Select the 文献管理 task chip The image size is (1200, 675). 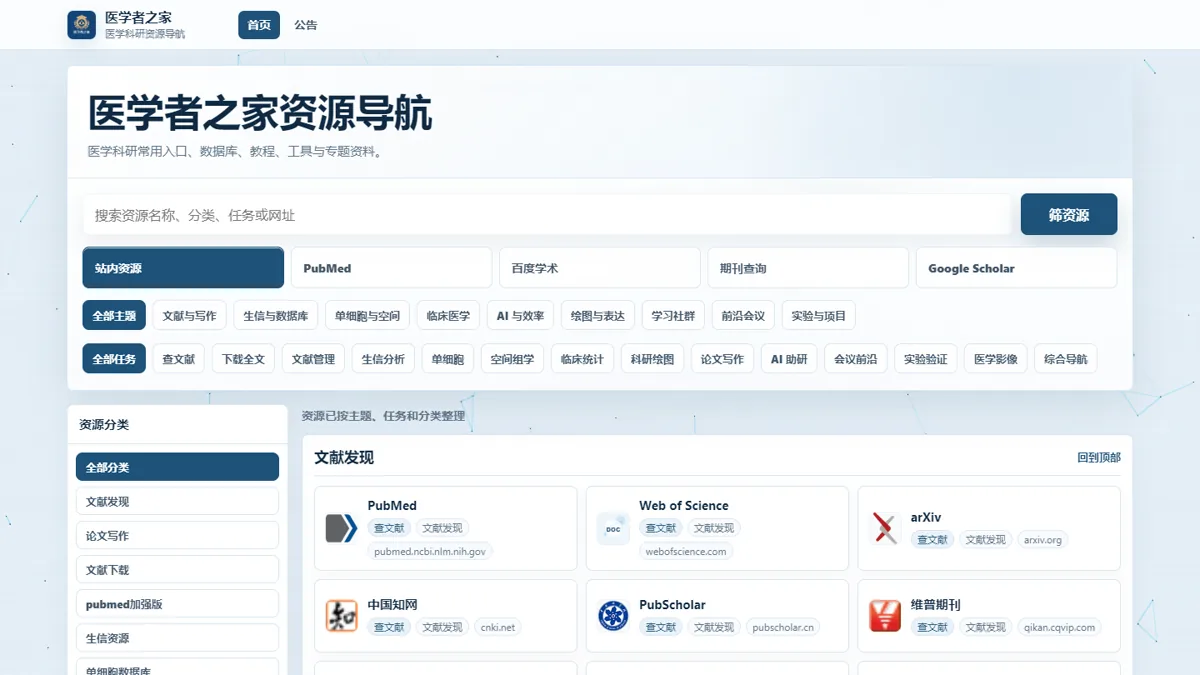[314, 359]
